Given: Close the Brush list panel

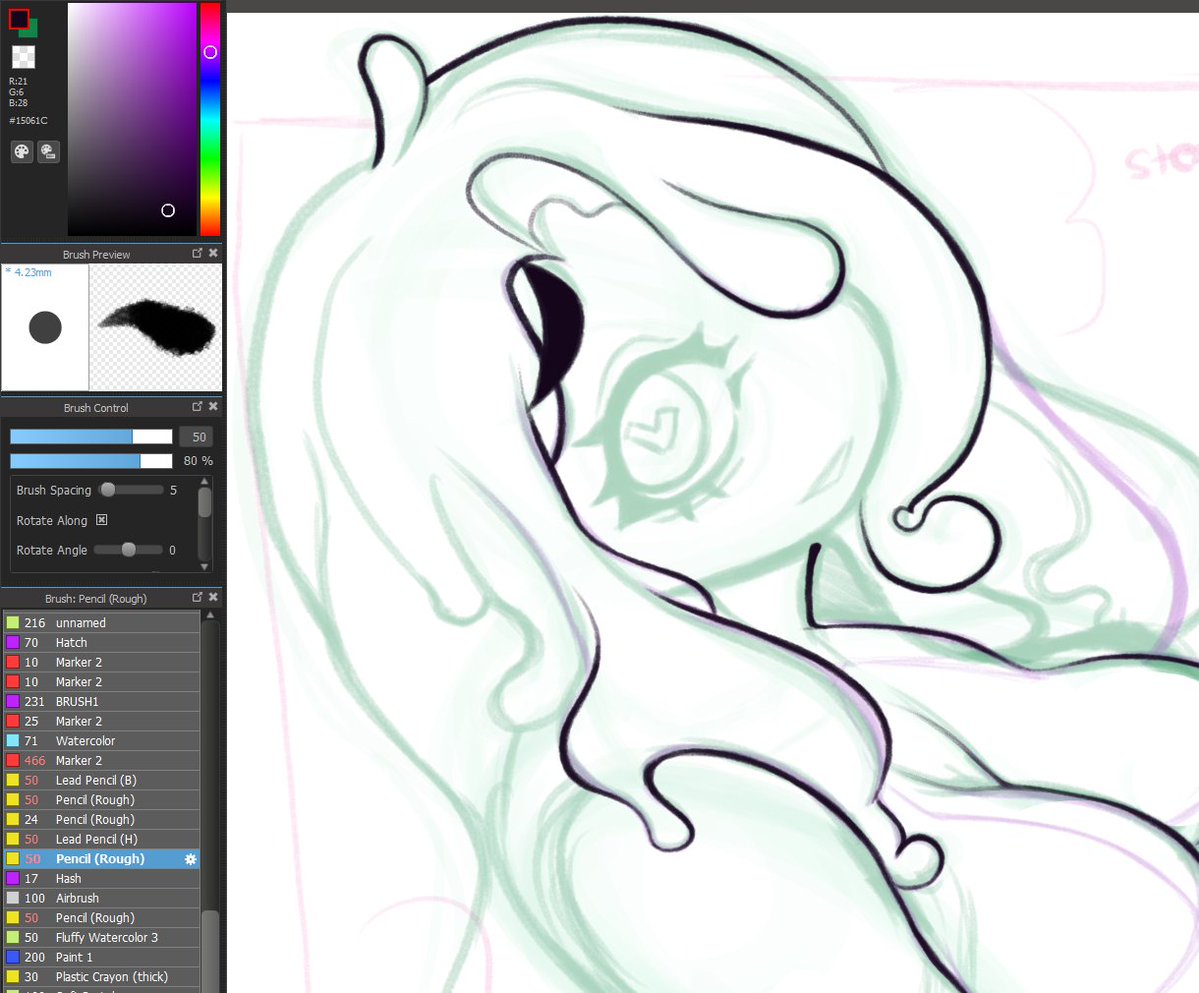Looking at the screenshot, I should [213, 597].
